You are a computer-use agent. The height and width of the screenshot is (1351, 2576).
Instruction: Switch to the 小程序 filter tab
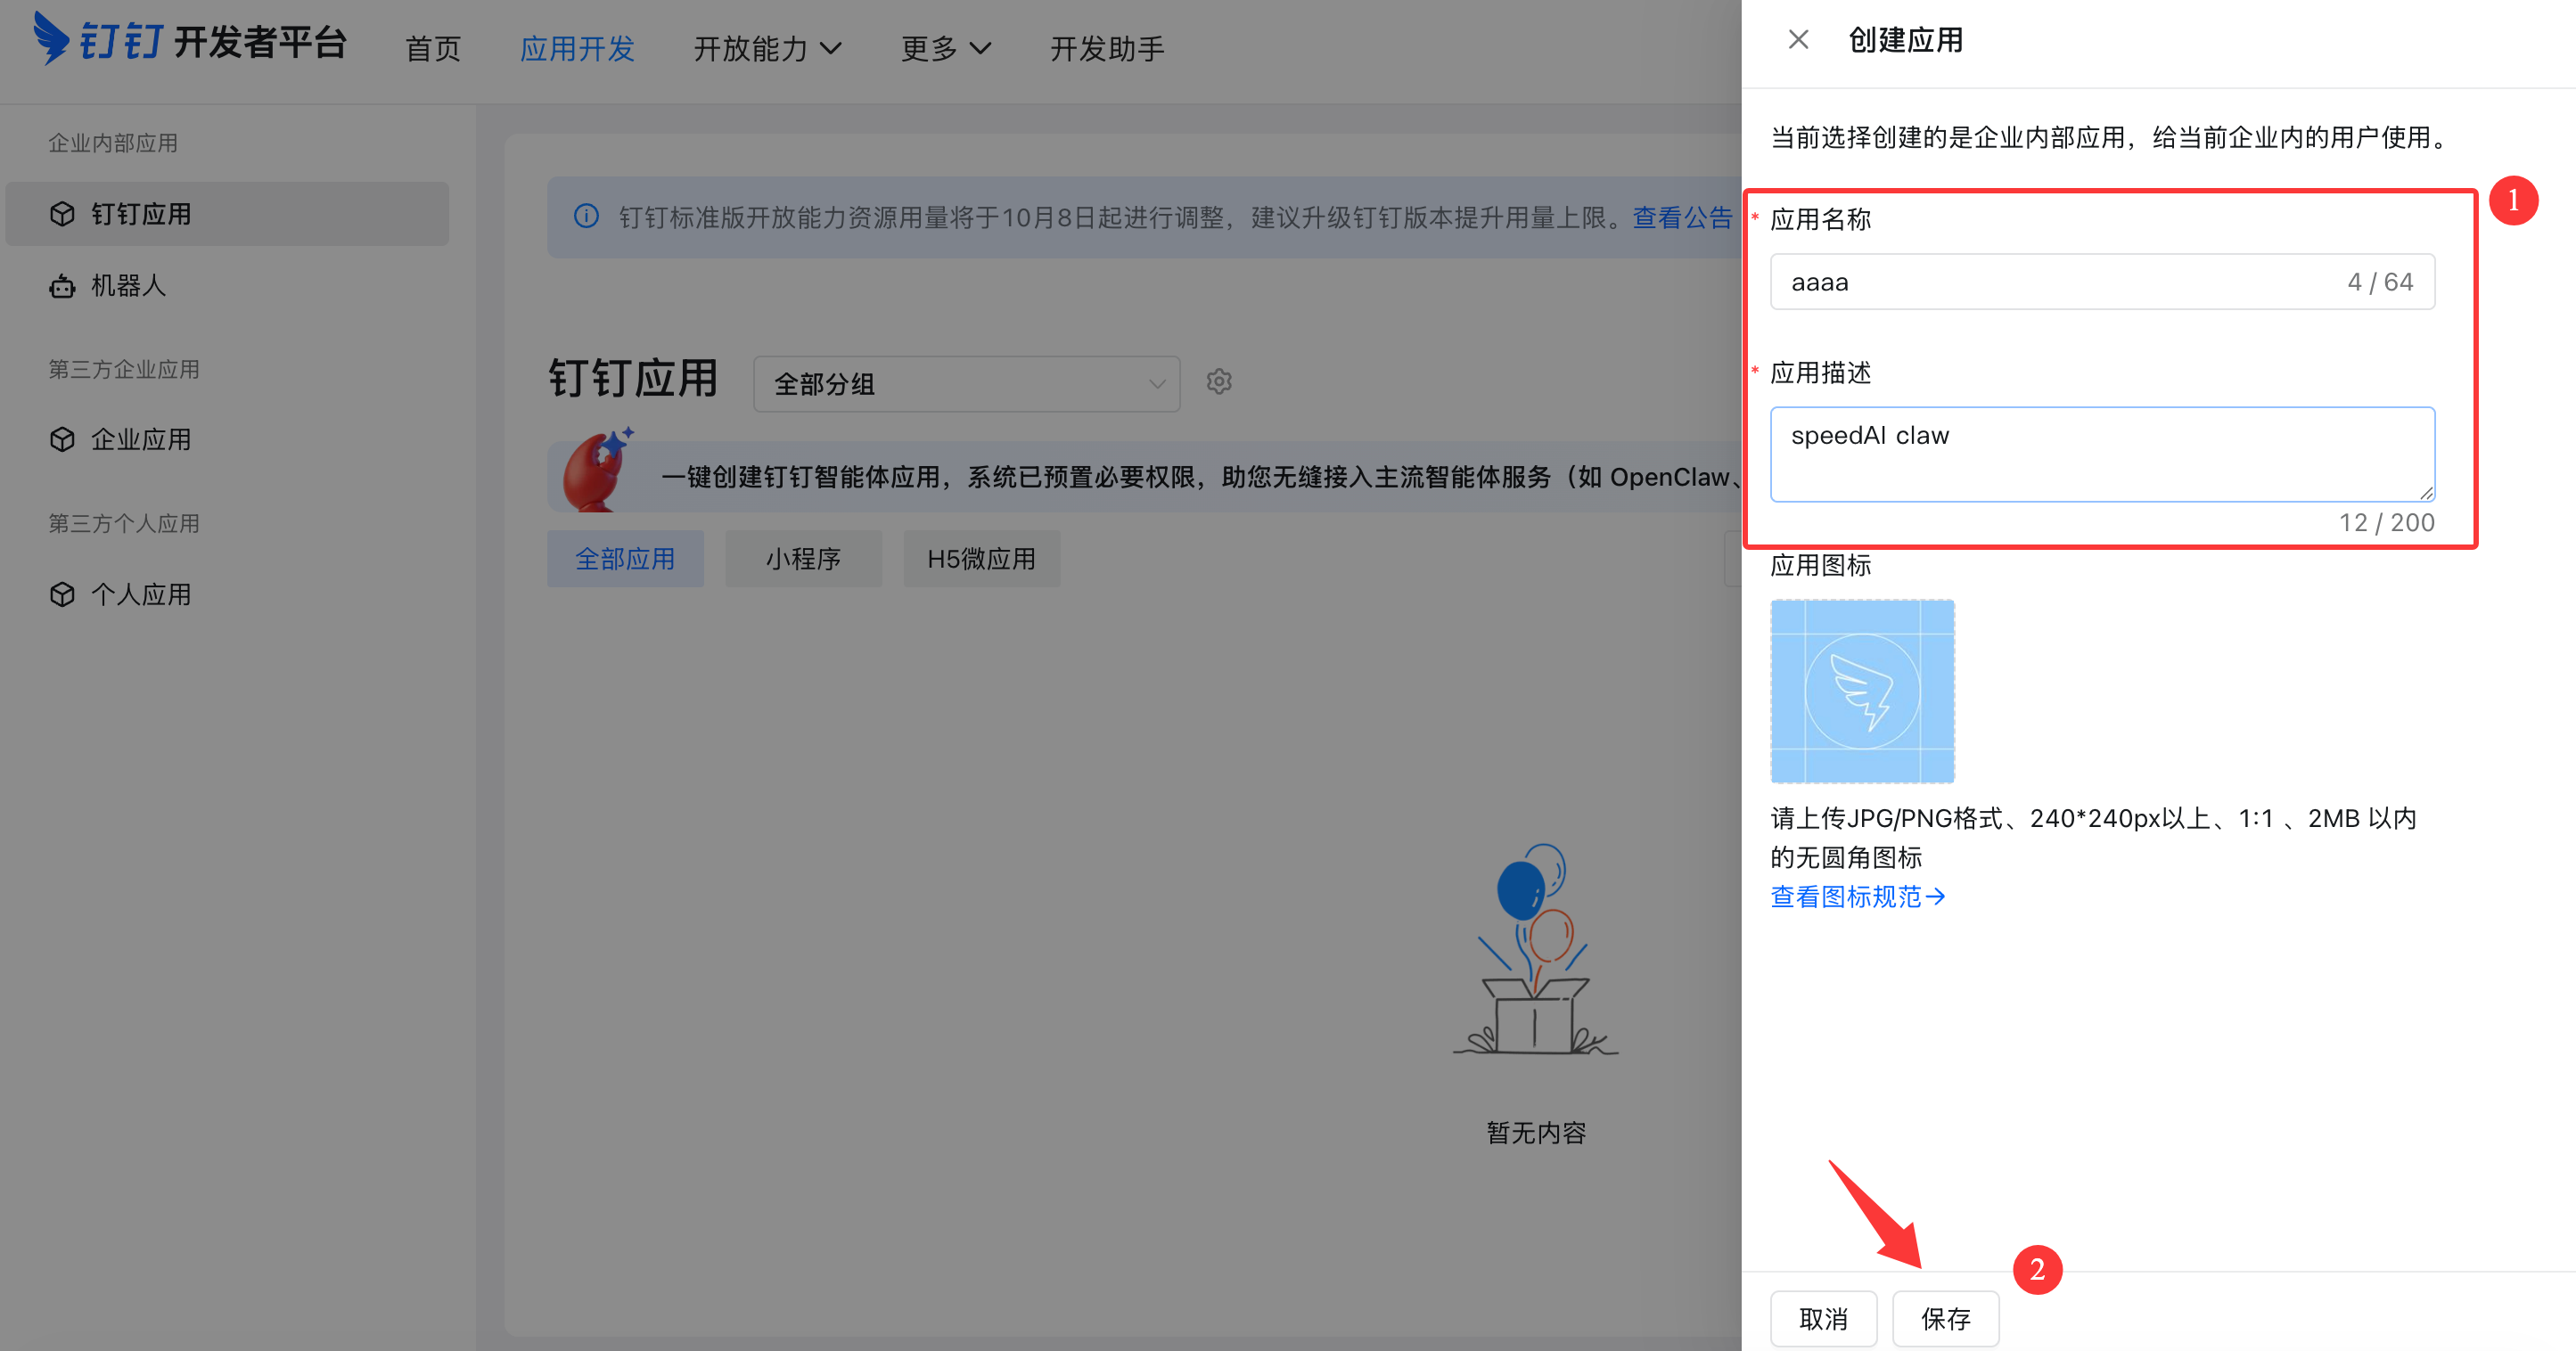click(x=803, y=559)
